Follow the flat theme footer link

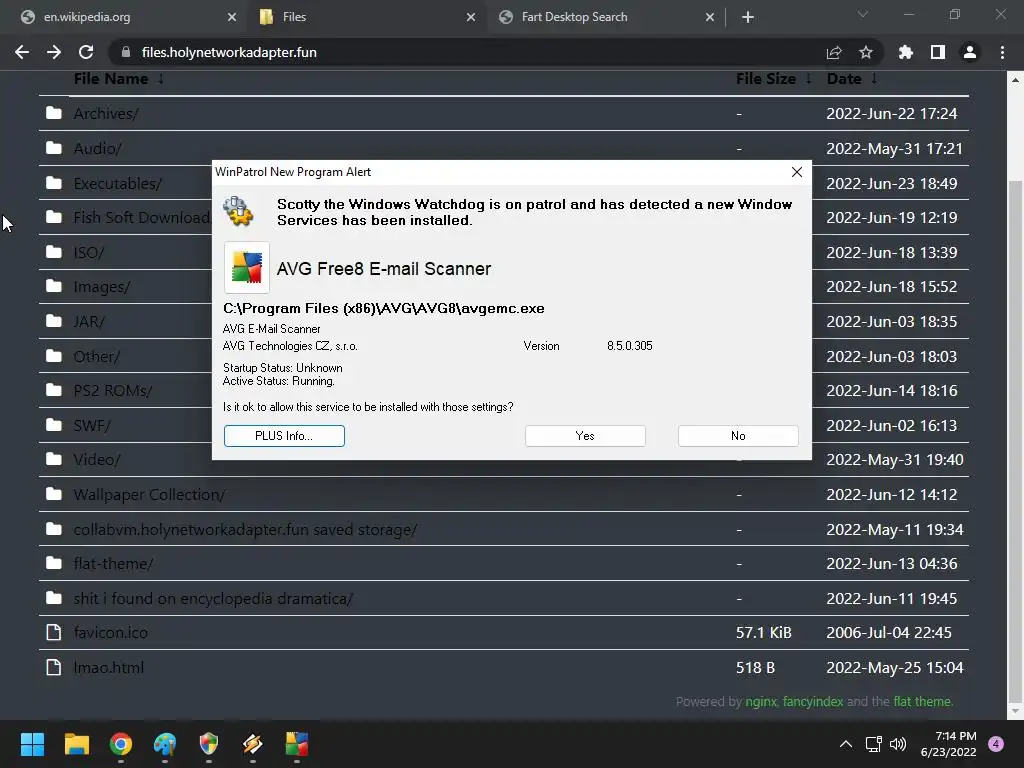pyautogui.click(x=922, y=701)
